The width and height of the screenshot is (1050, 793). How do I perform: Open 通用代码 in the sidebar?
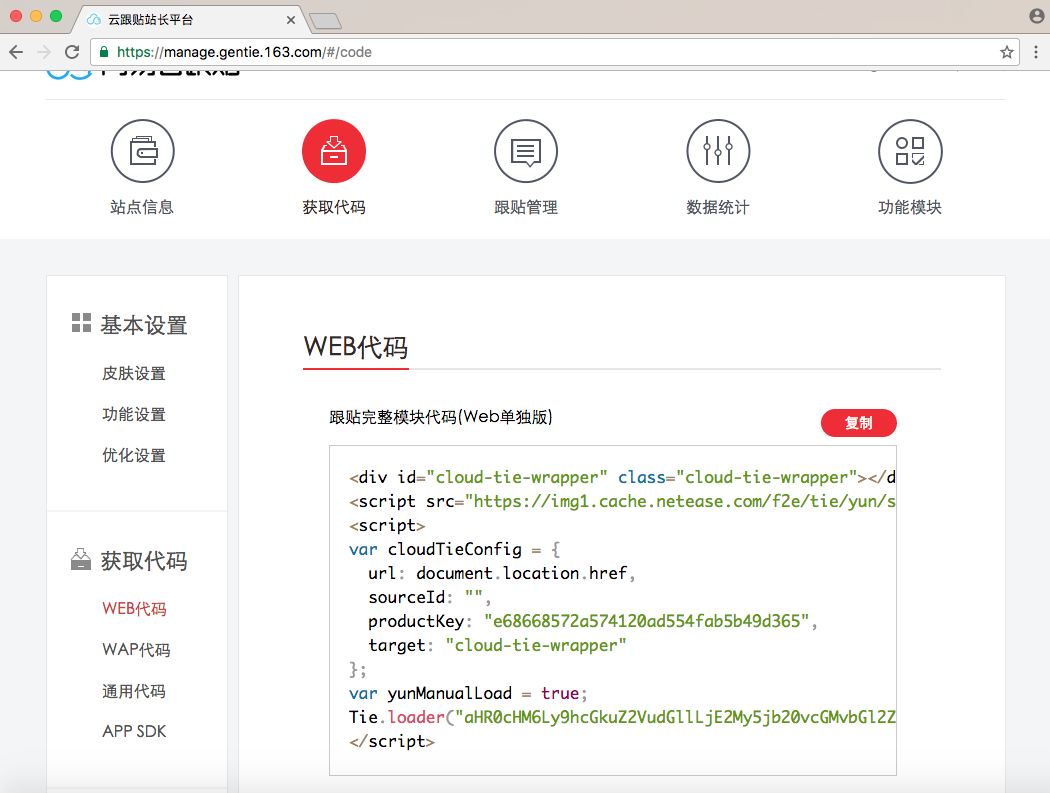coord(134,691)
